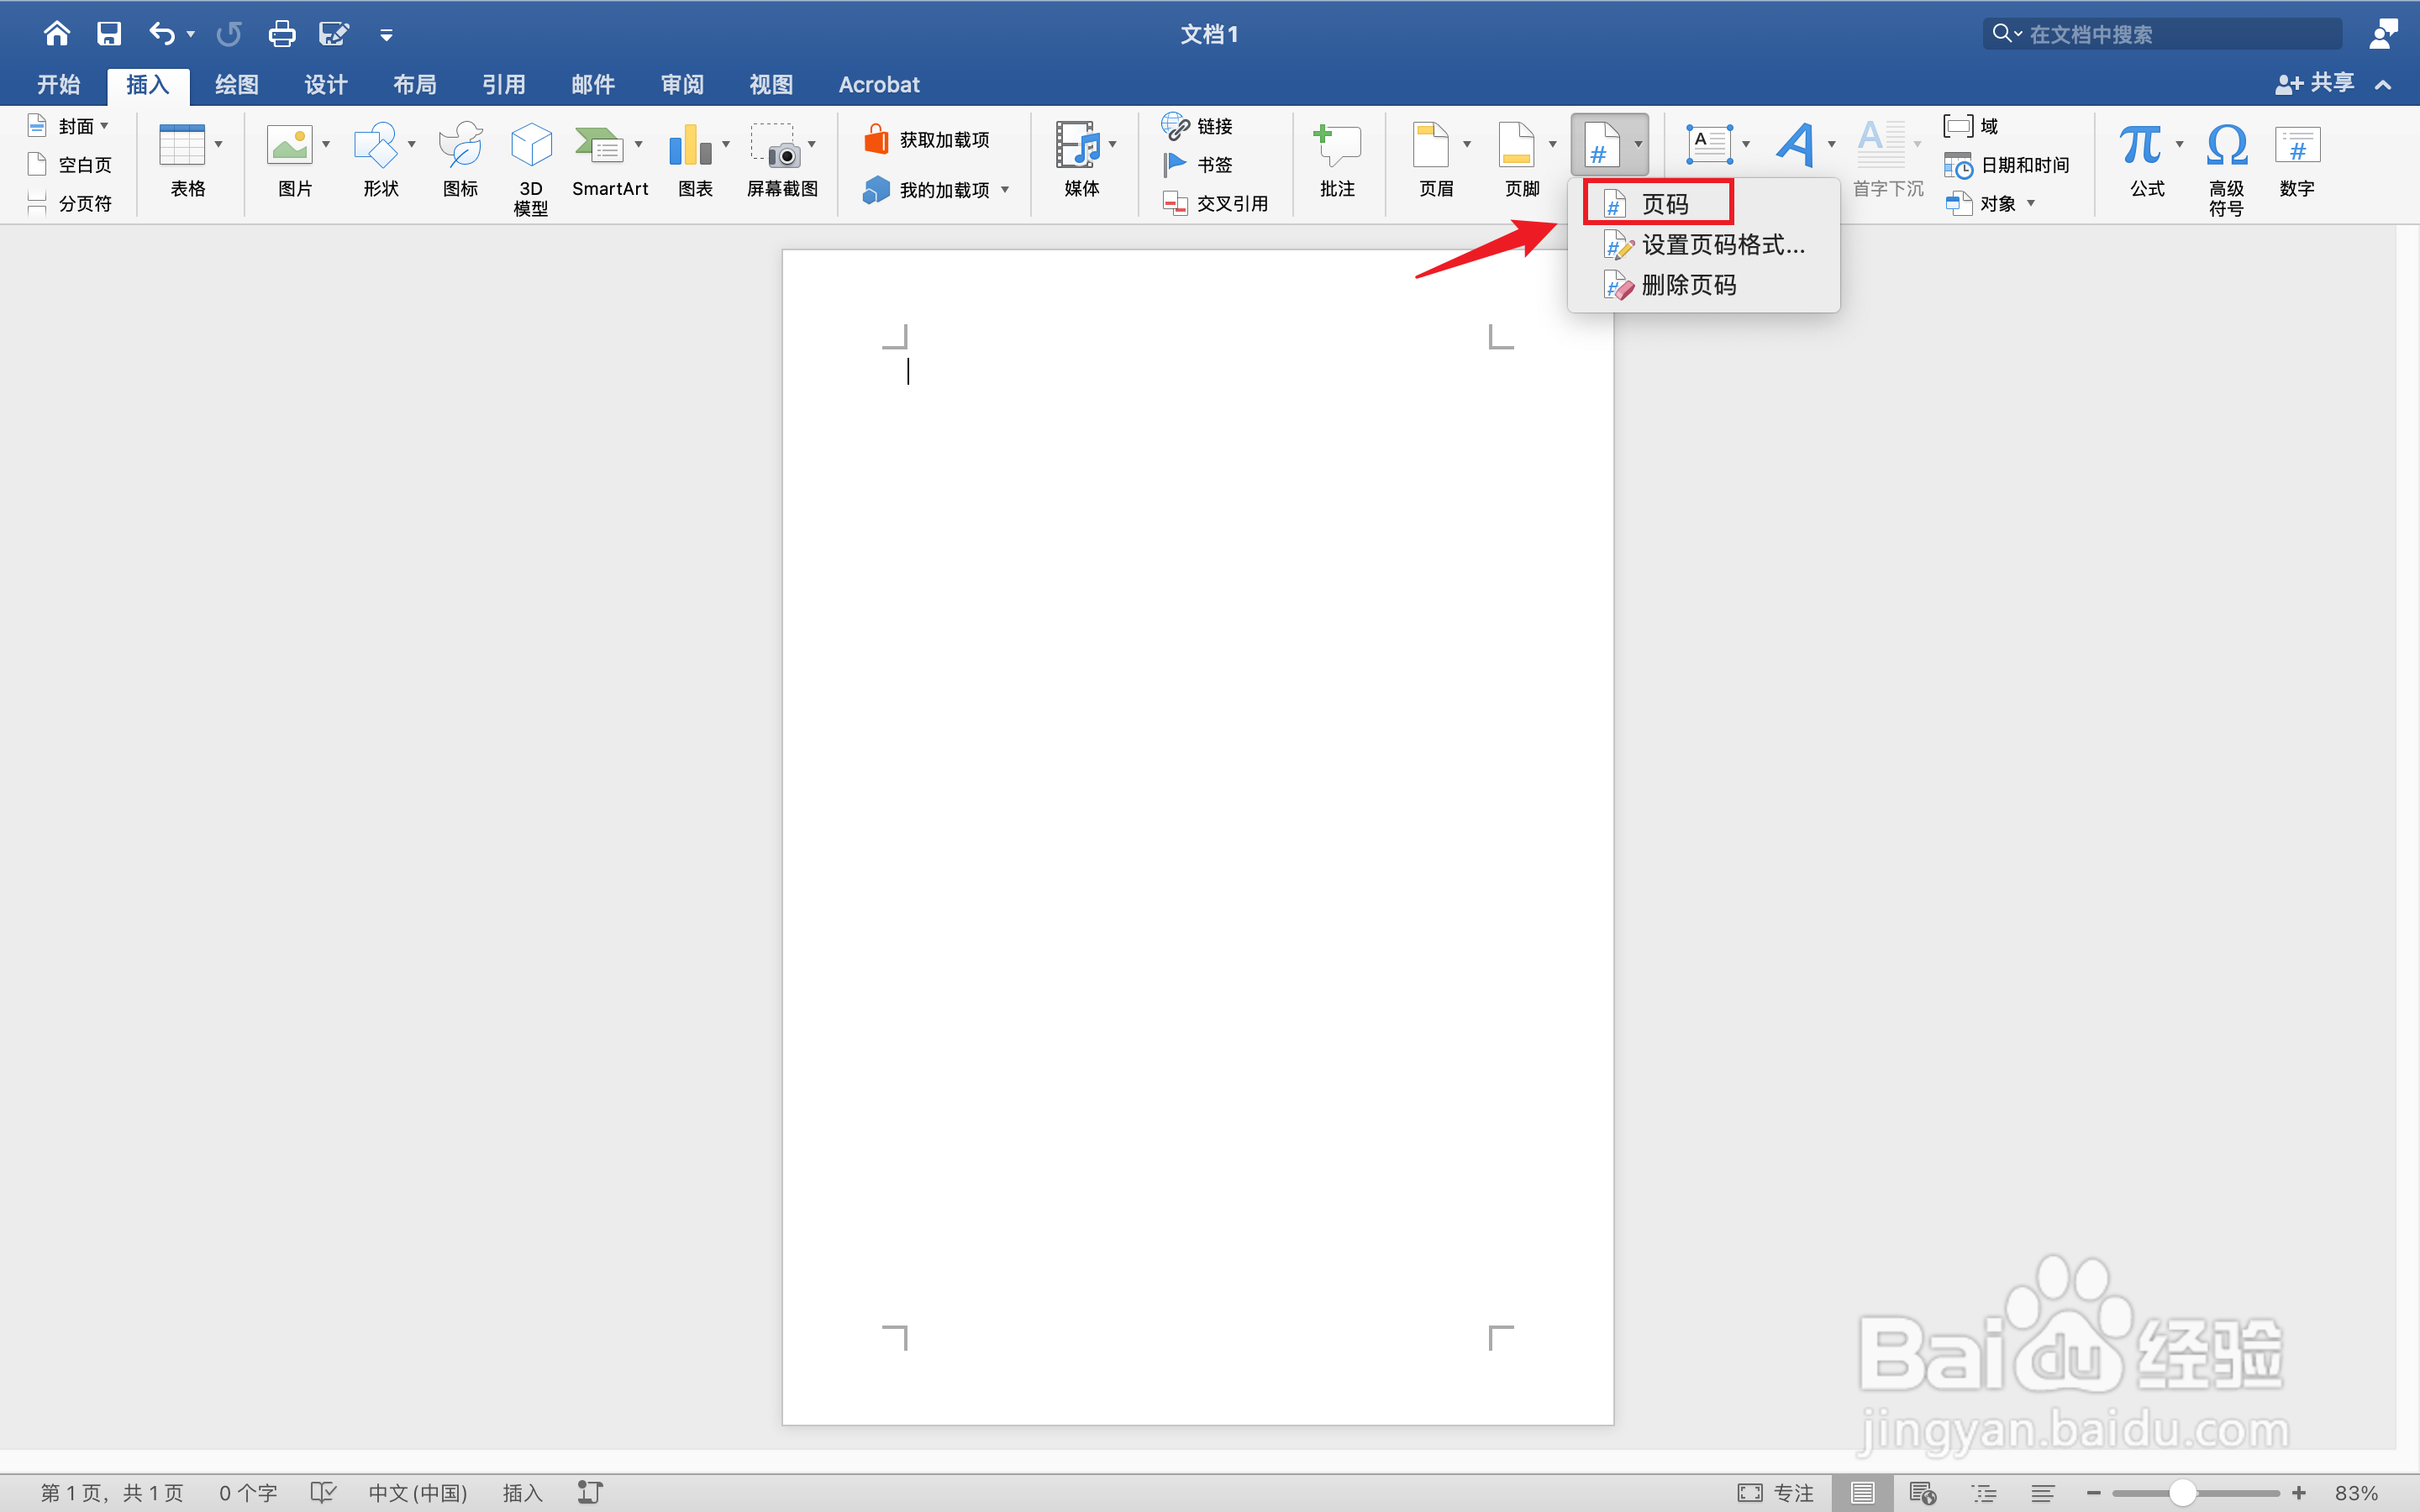The image size is (2420, 1512).
Task: Toggle the 插入 overtype mode indicator
Action: click(x=522, y=1492)
